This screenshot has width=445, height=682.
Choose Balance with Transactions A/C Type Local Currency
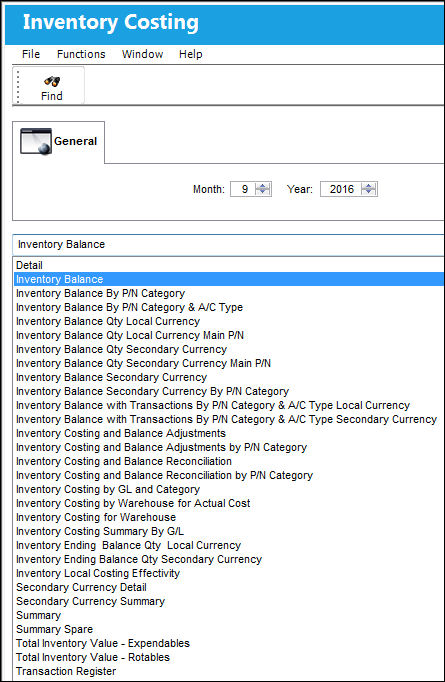point(229,405)
